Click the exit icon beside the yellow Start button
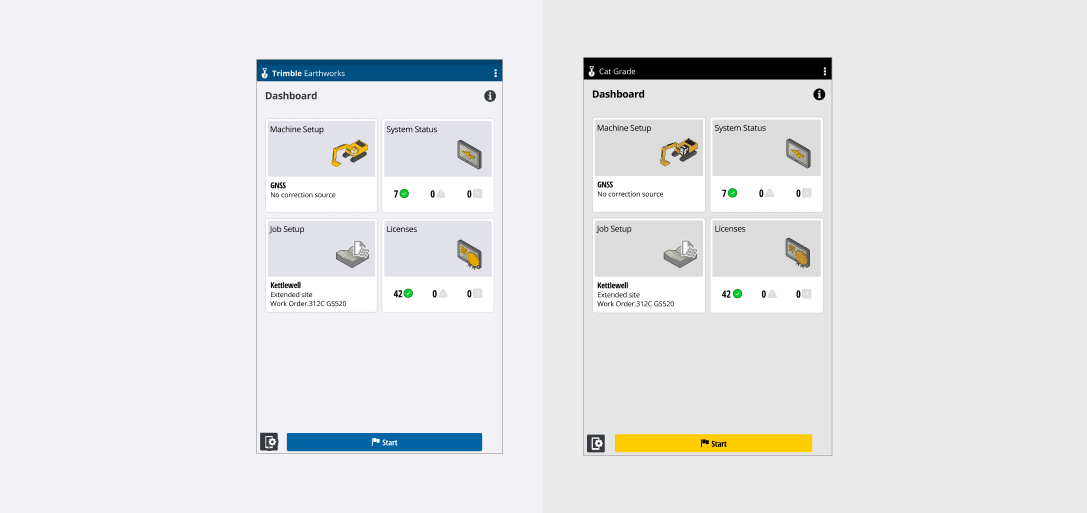Screen dimensions: 1087x513 (x=597, y=443)
